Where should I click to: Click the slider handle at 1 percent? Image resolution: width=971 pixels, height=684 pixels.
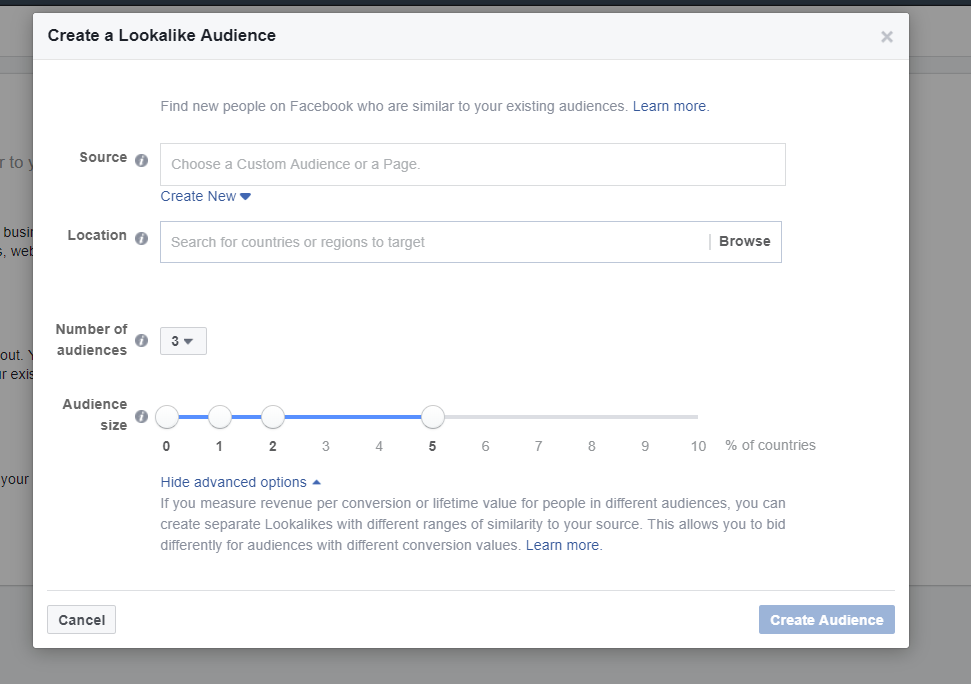(x=220, y=417)
